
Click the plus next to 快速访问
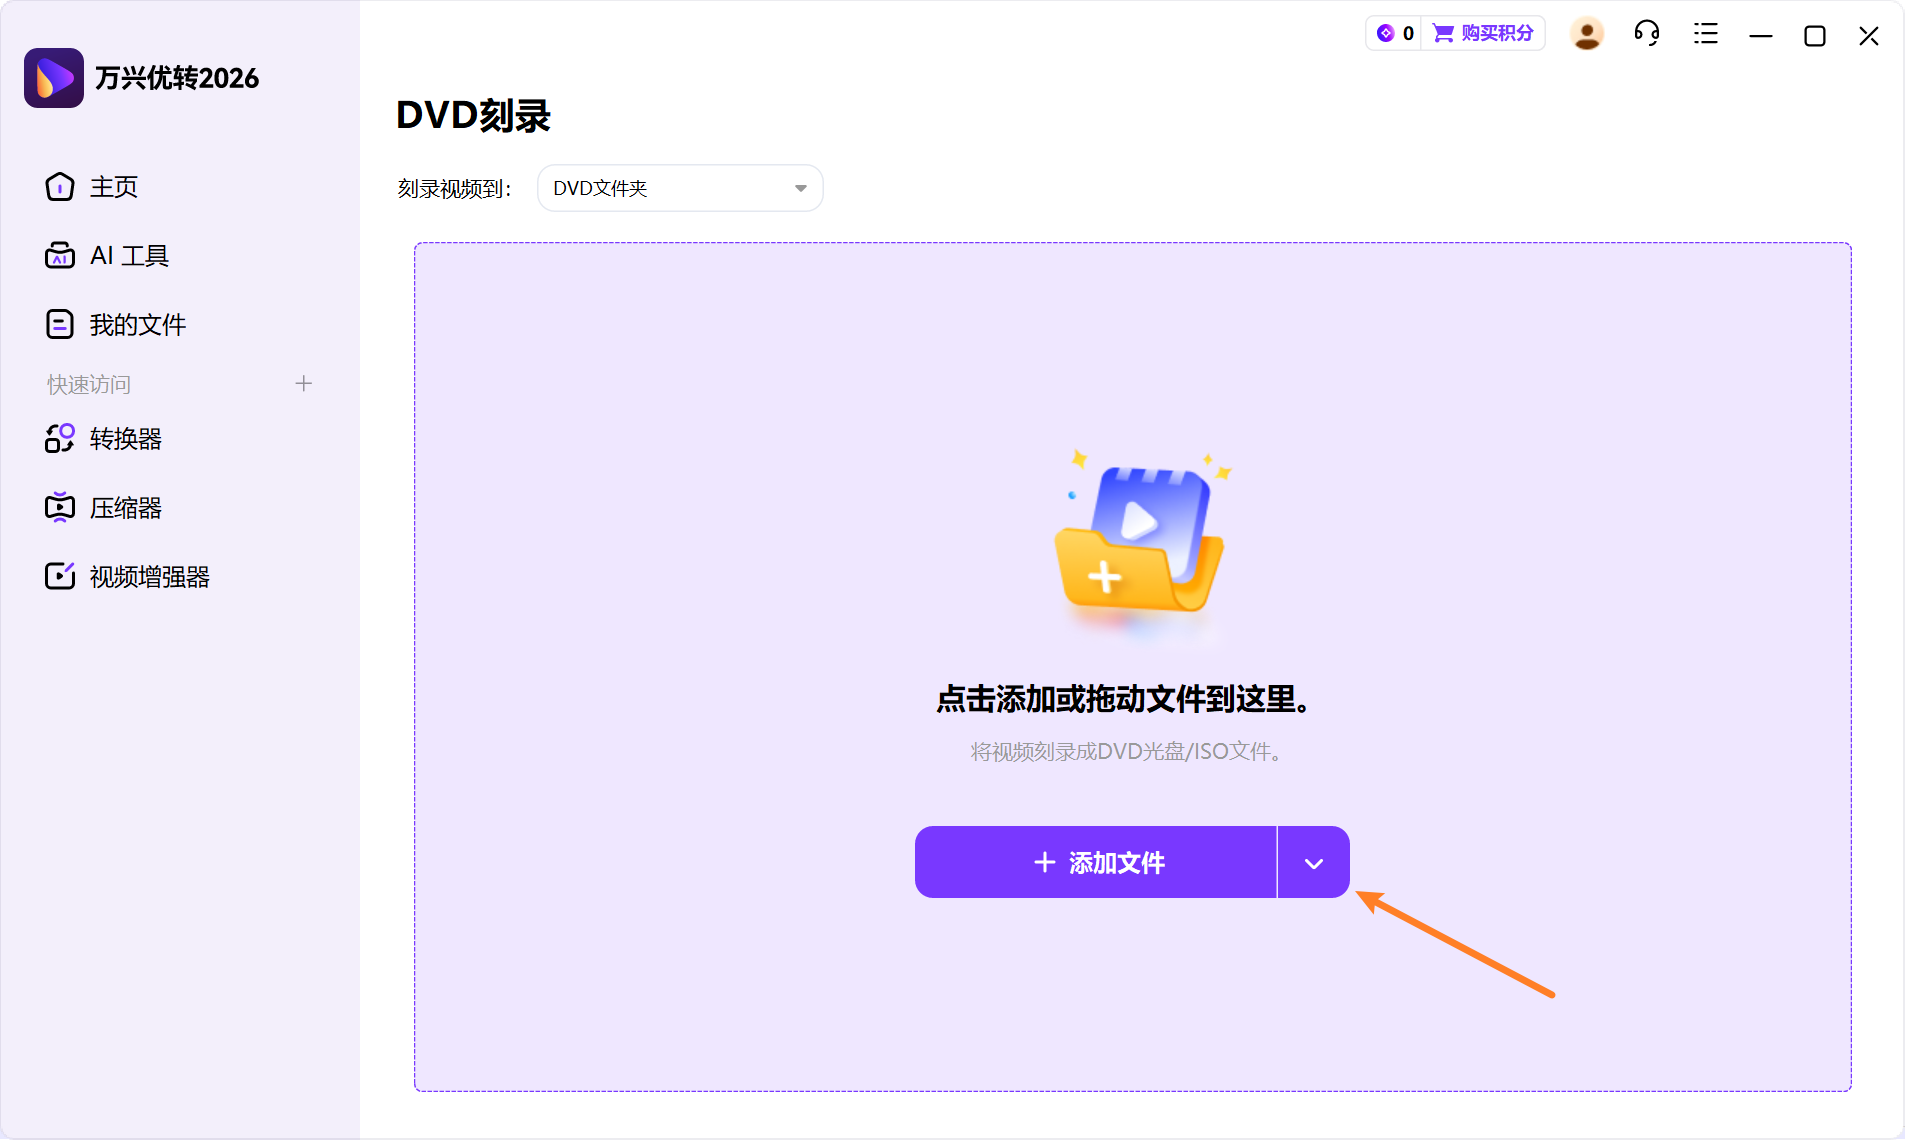pyautogui.click(x=303, y=383)
